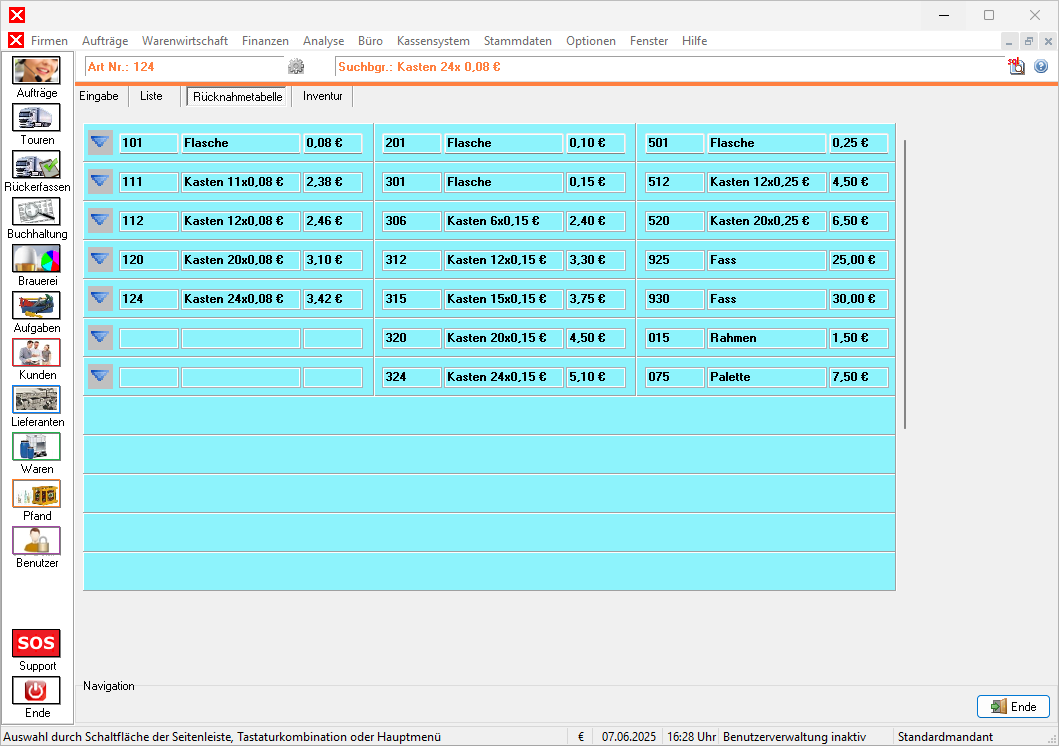Open the dropdown arrow for row 124
Viewport: 1059px width, 746px height.
click(x=100, y=299)
